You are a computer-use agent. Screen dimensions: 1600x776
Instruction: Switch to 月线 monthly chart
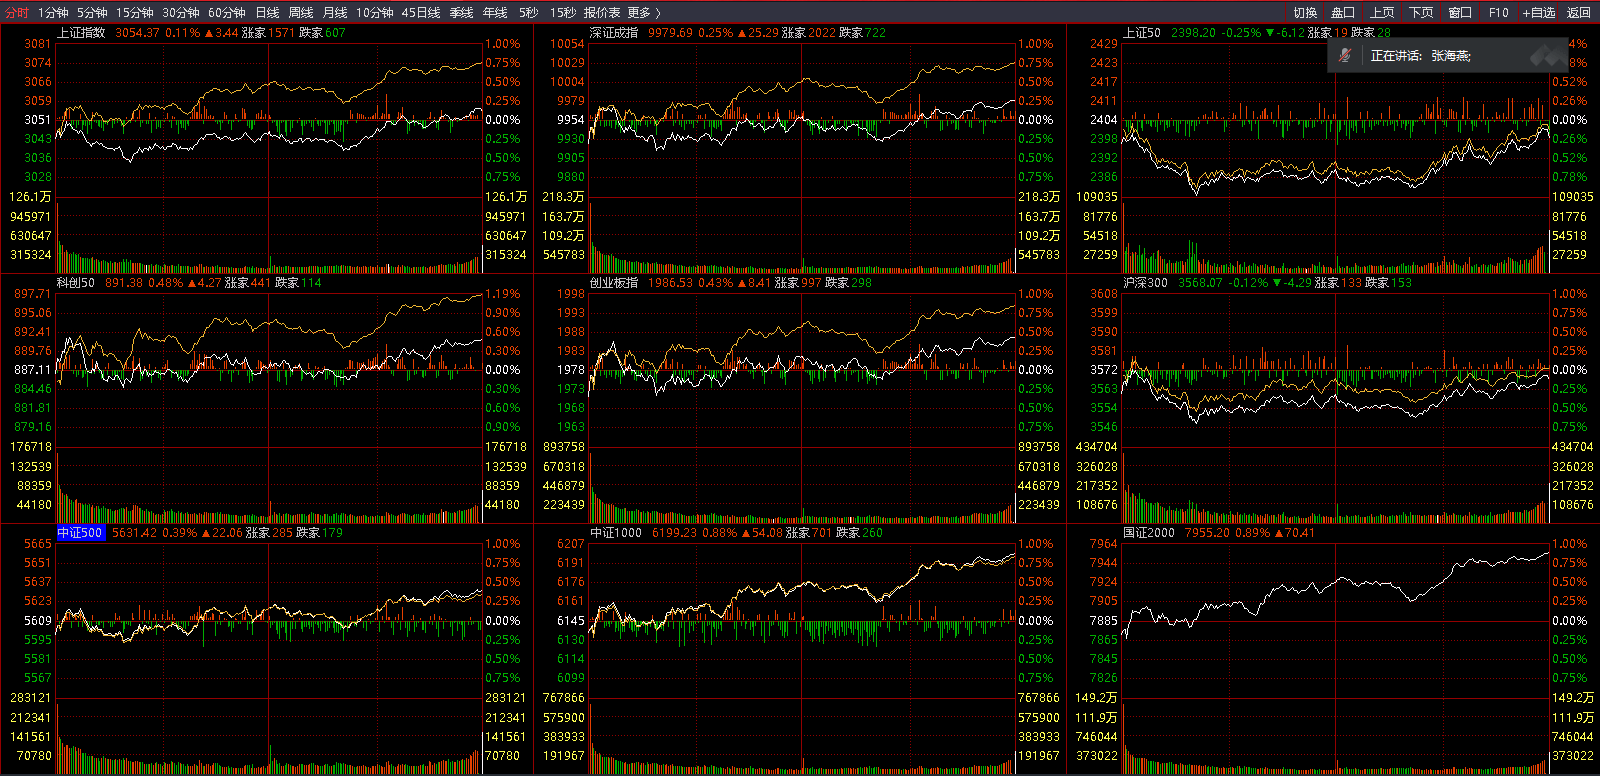point(335,12)
